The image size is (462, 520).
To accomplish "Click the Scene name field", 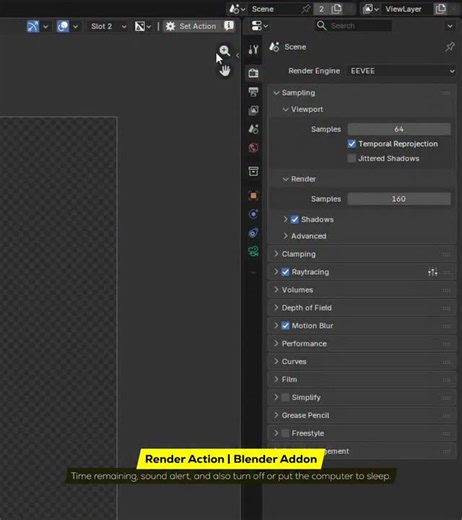I will tap(275, 9).
